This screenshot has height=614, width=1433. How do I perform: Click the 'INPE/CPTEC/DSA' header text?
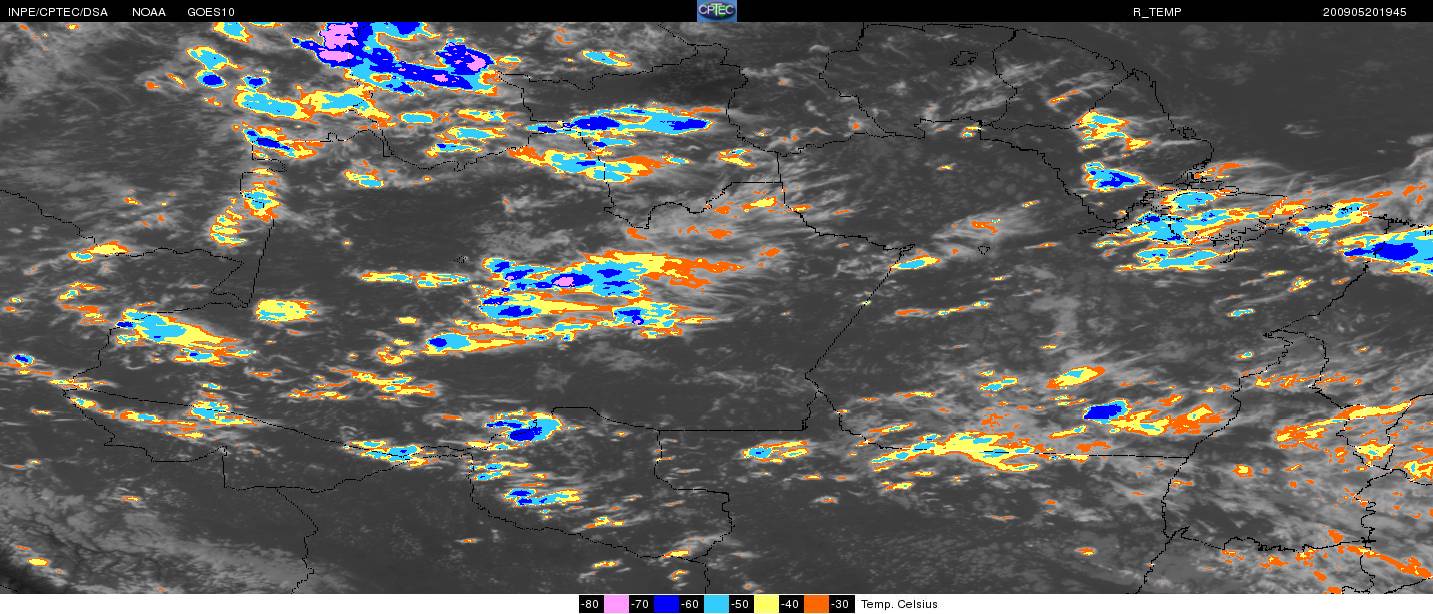[x=57, y=12]
